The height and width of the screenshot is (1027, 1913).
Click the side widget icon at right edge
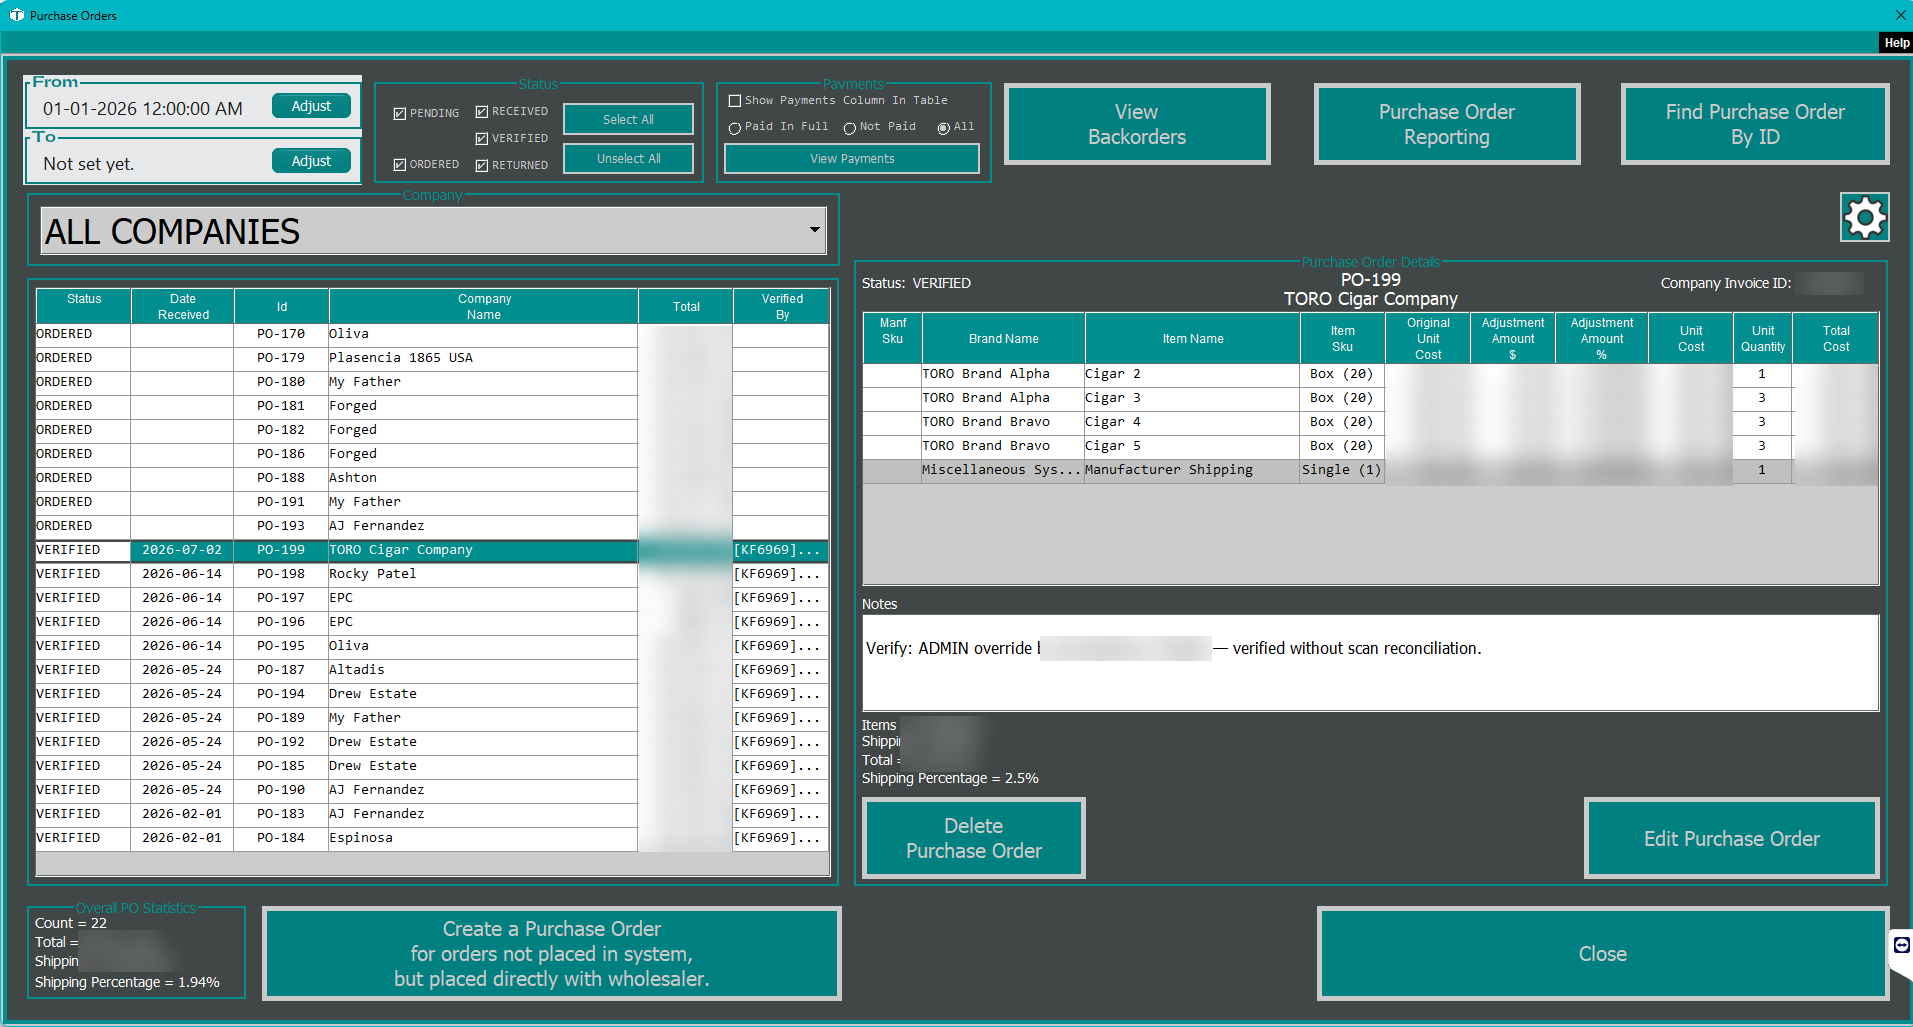click(1901, 945)
